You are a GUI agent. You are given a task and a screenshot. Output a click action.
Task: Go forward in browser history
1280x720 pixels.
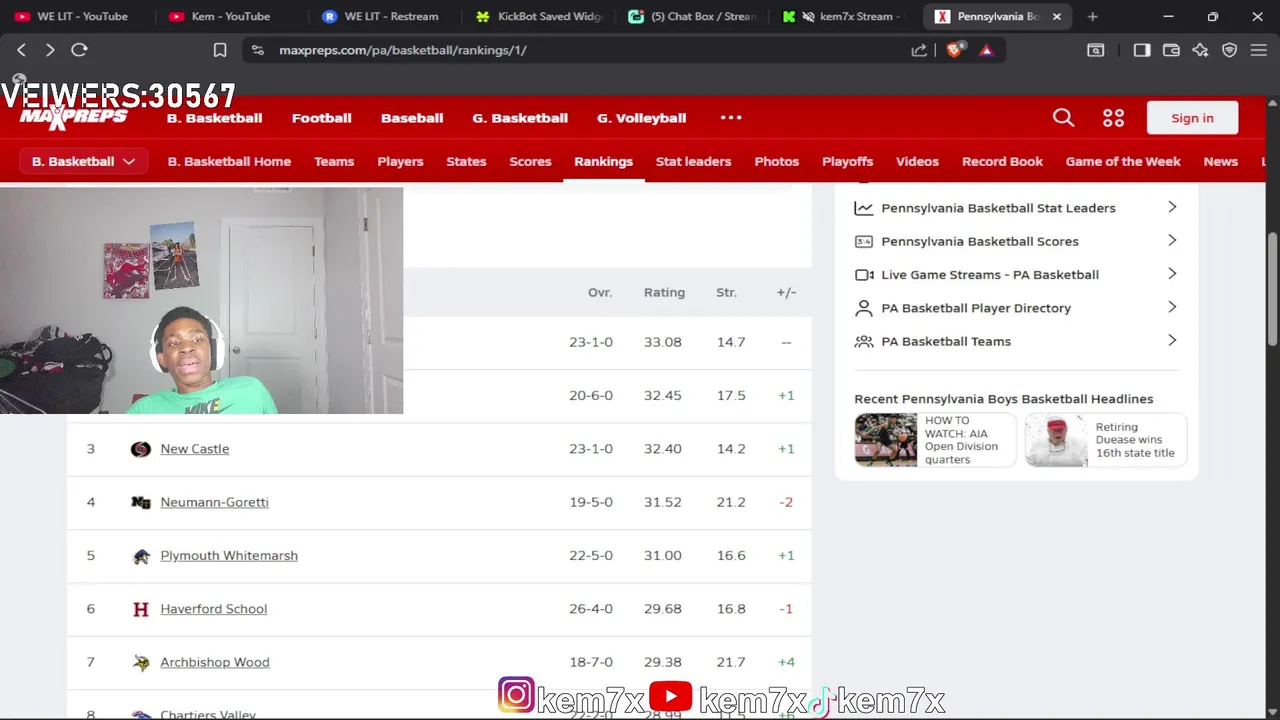click(x=50, y=50)
